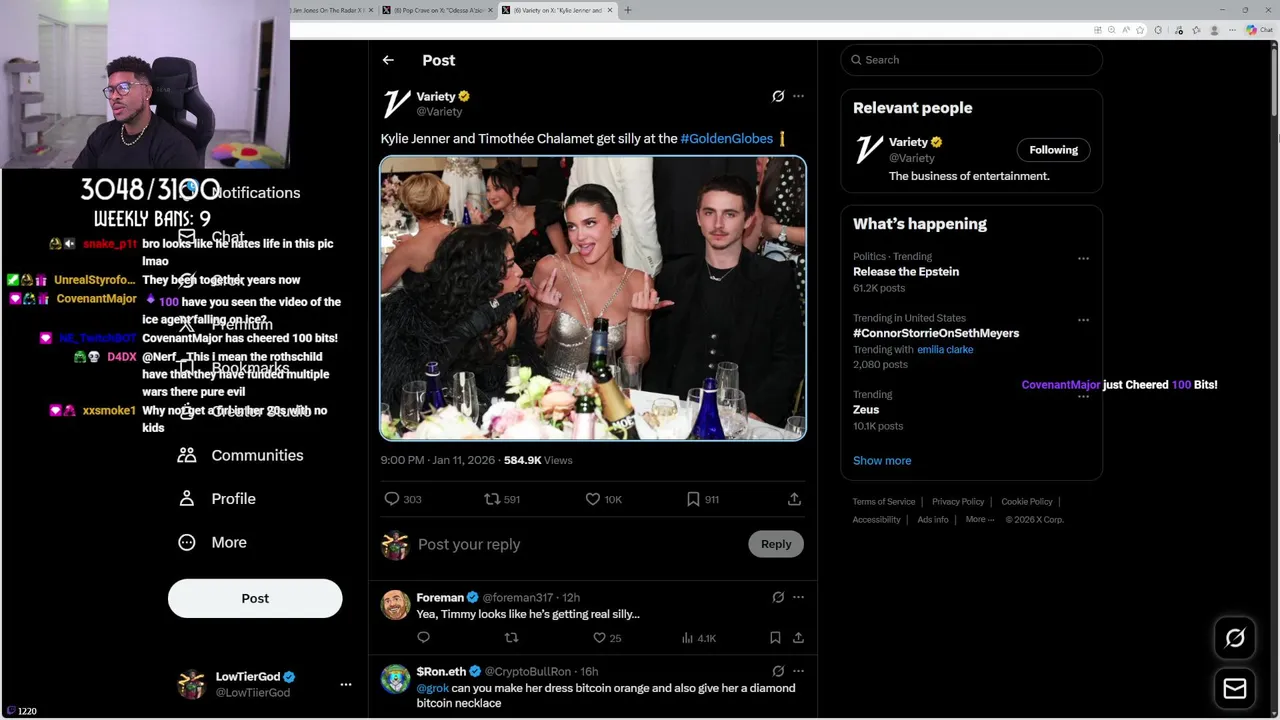This screenshot has width=1280, height=720.
Task: Open the browser Copilot Chat button
Action: click(1259, 30)
